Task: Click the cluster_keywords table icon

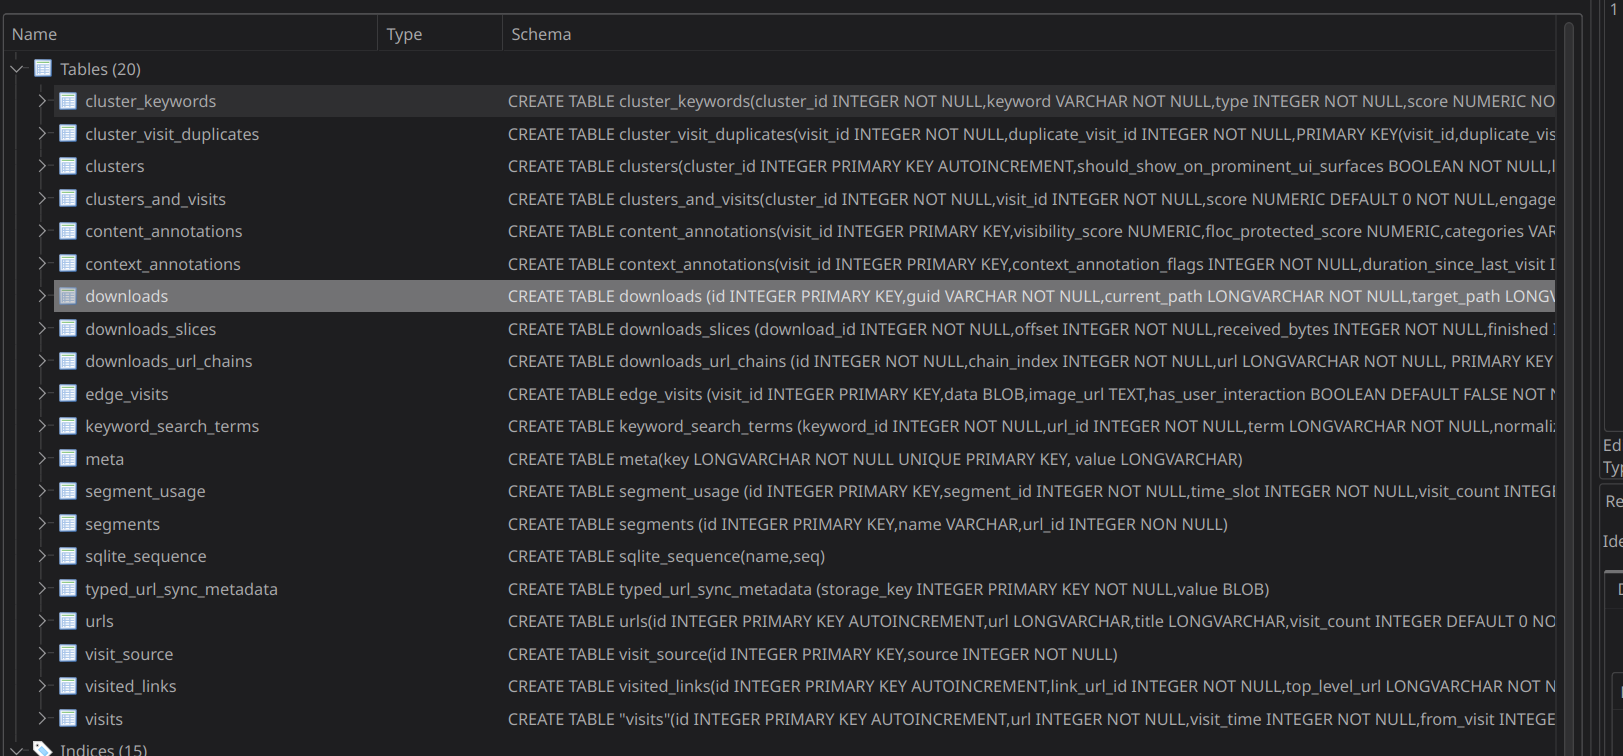Action: click(x=68, y=101)
